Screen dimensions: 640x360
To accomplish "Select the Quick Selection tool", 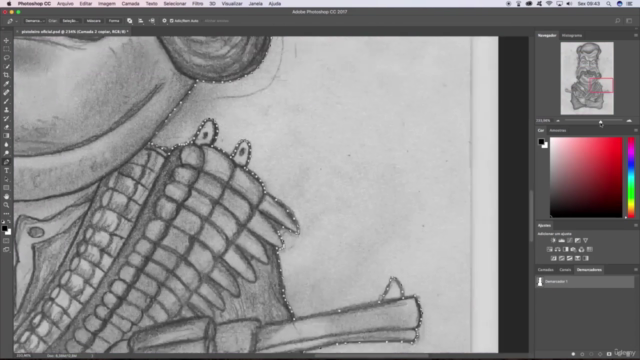I will tap(6, 66).
